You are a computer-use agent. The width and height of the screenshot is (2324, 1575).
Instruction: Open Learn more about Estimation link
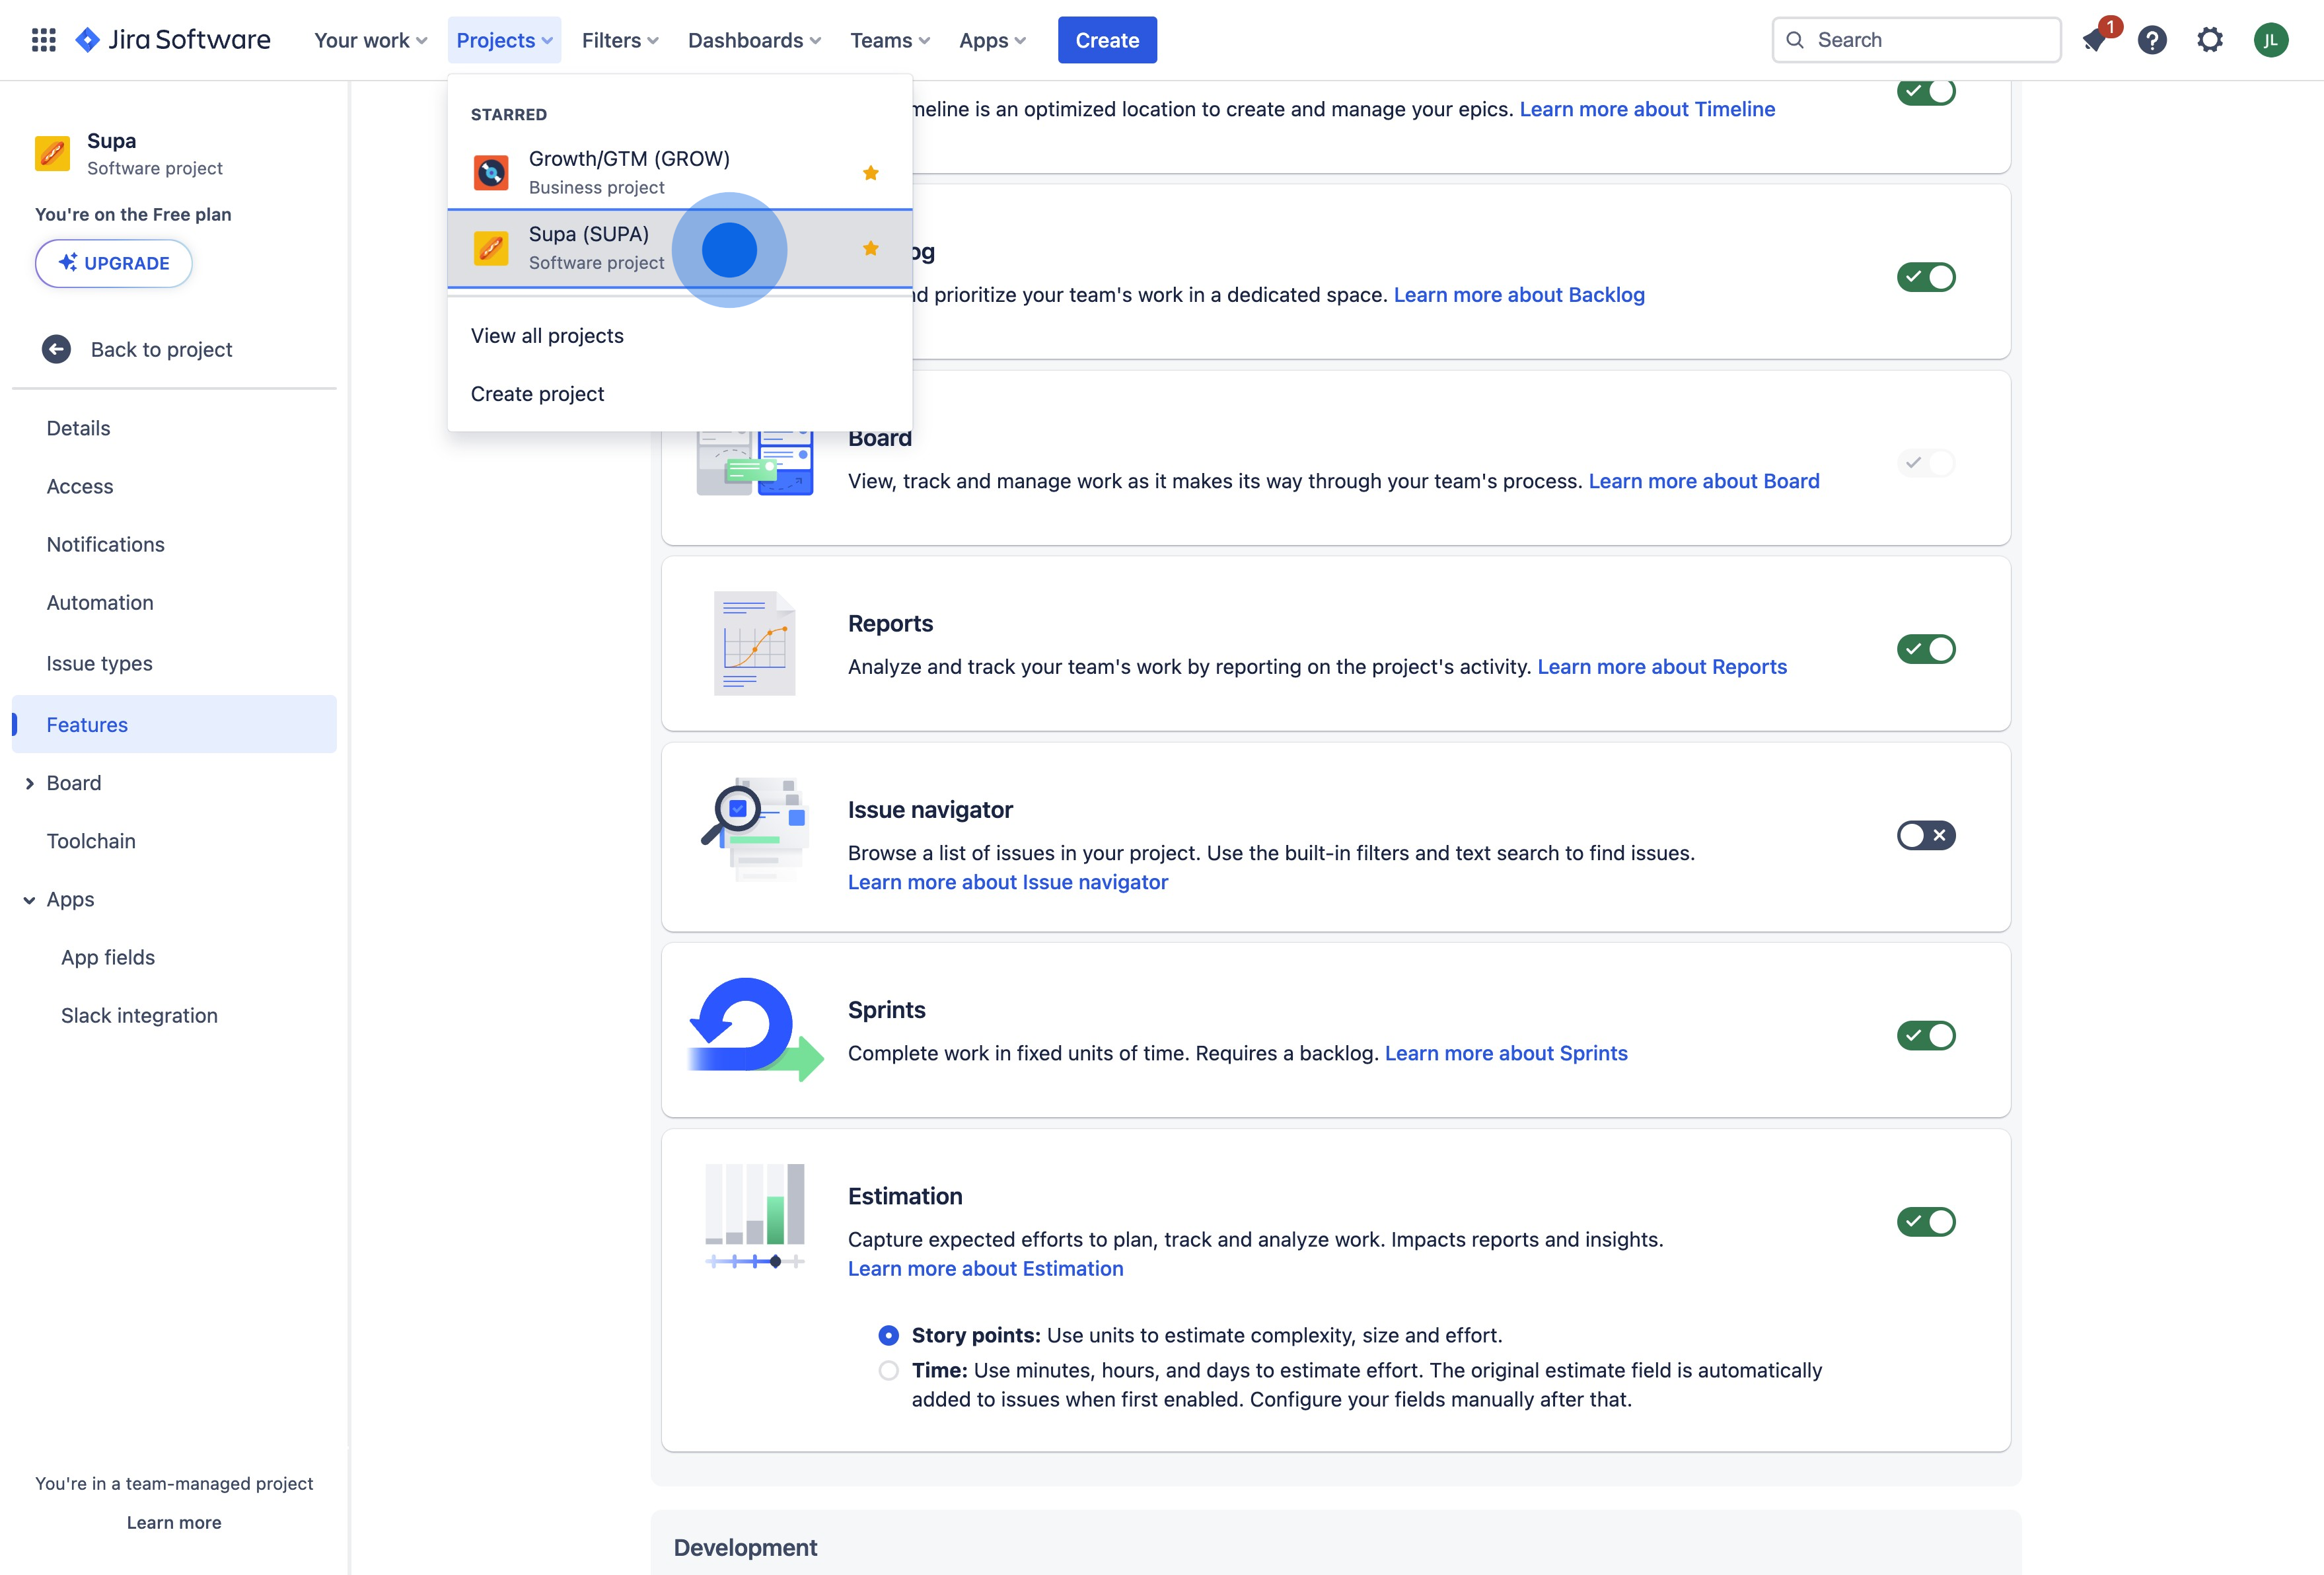point(986,1268)
